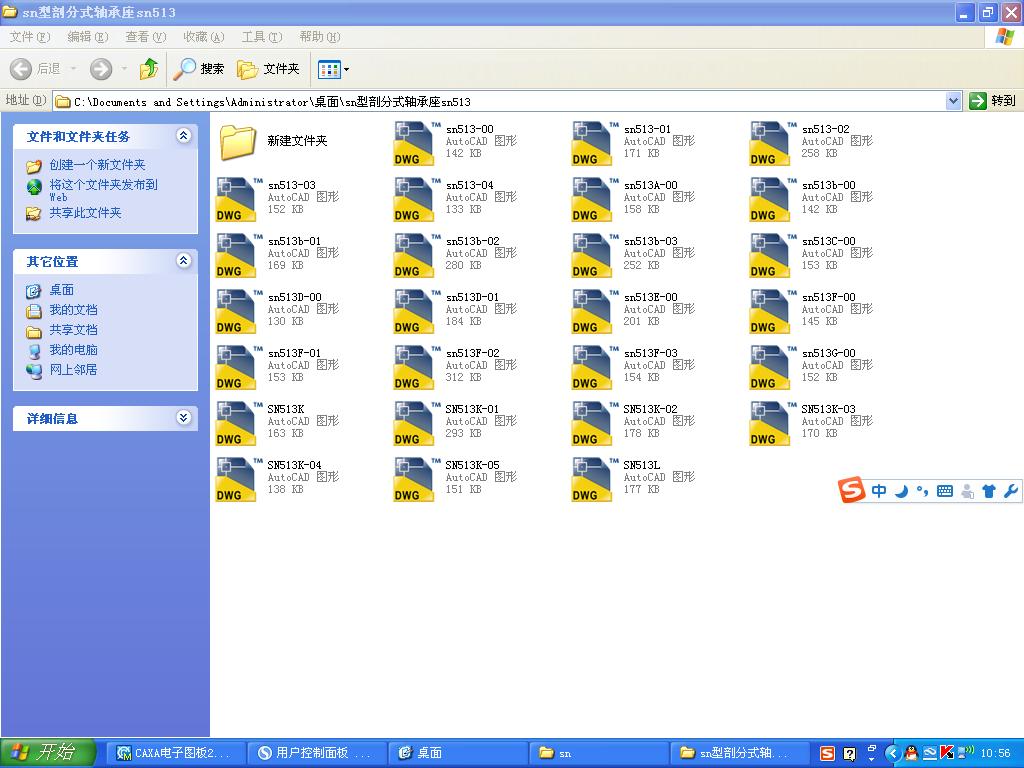Open the 文件 (File) menu
The image size is (1024, 768).
click(29, 37)
